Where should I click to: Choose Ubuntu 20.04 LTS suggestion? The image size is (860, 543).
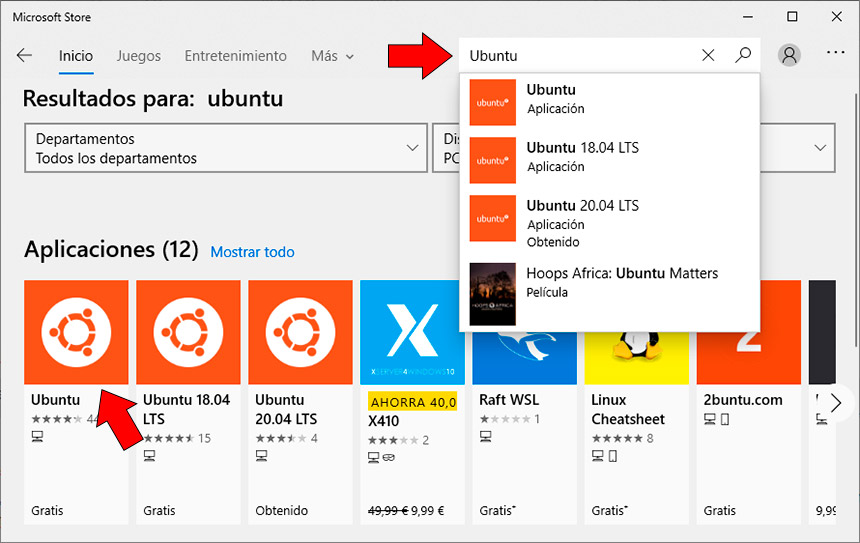609,220
